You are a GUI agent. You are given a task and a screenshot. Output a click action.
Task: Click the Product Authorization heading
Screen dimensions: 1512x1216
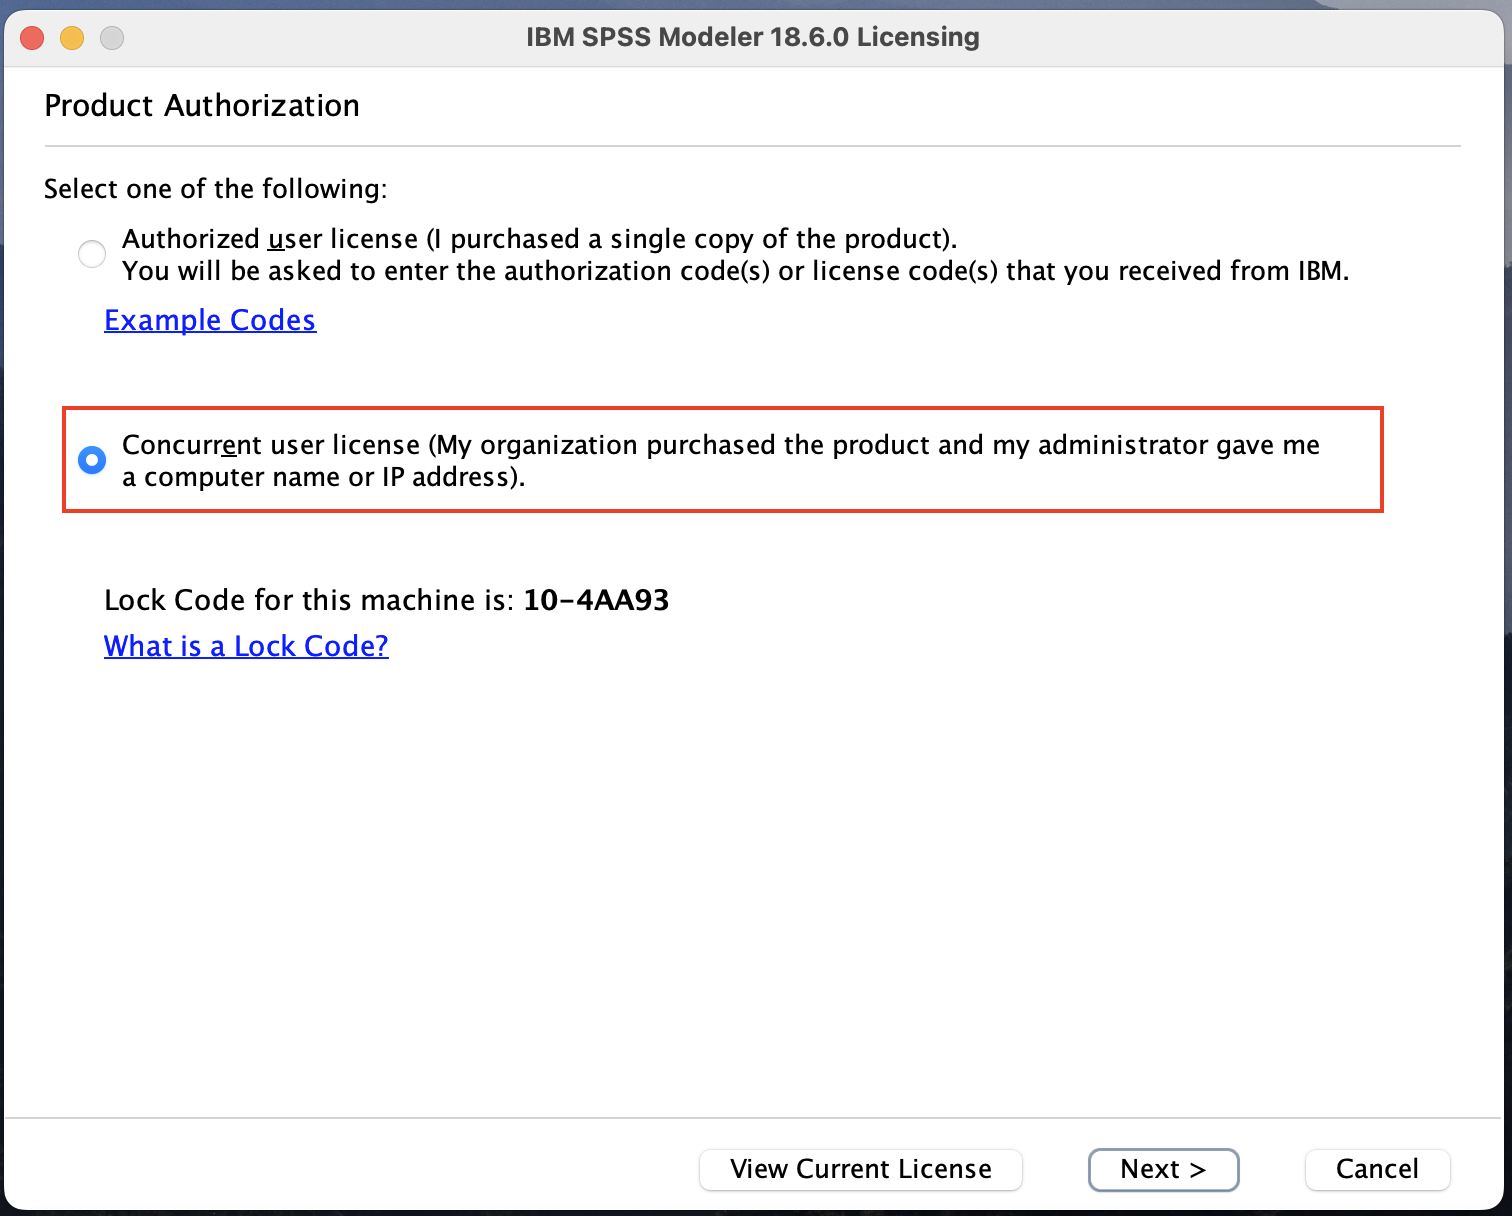click(x=202, y=106)
